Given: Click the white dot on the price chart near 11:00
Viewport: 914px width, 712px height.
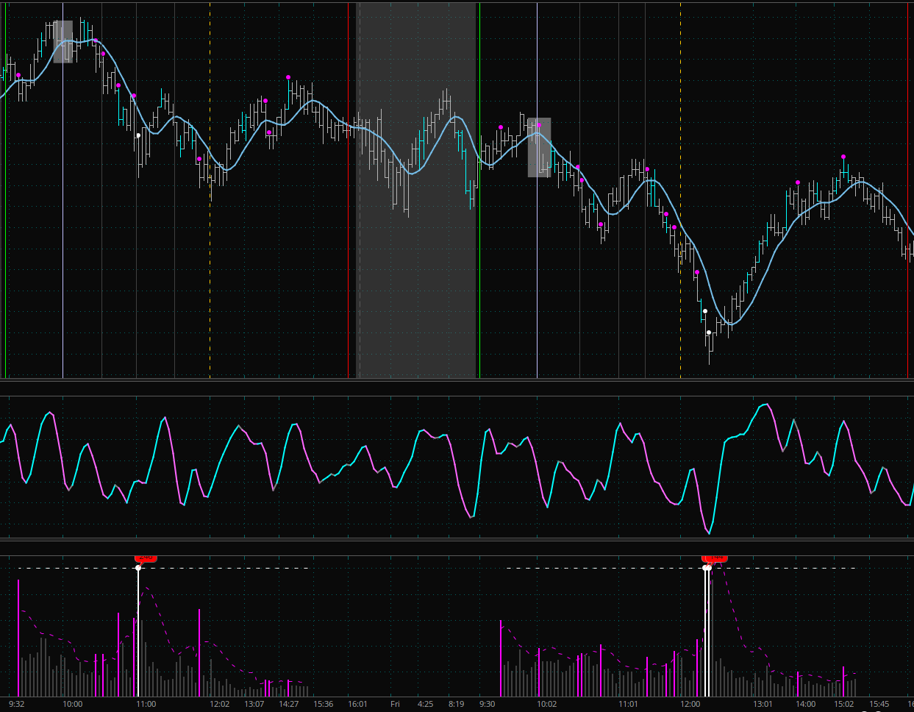Looking at the screenshot, I should tap(138, 135).
